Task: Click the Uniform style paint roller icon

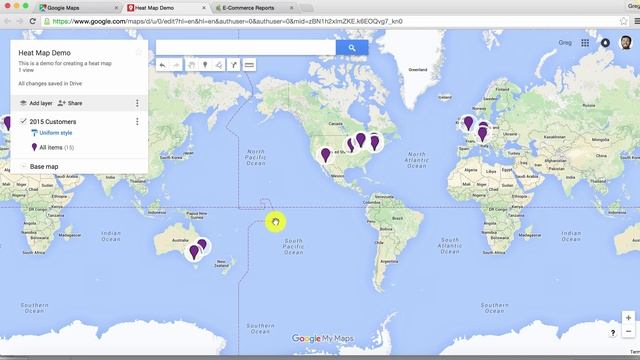Action: click(34, 133)
